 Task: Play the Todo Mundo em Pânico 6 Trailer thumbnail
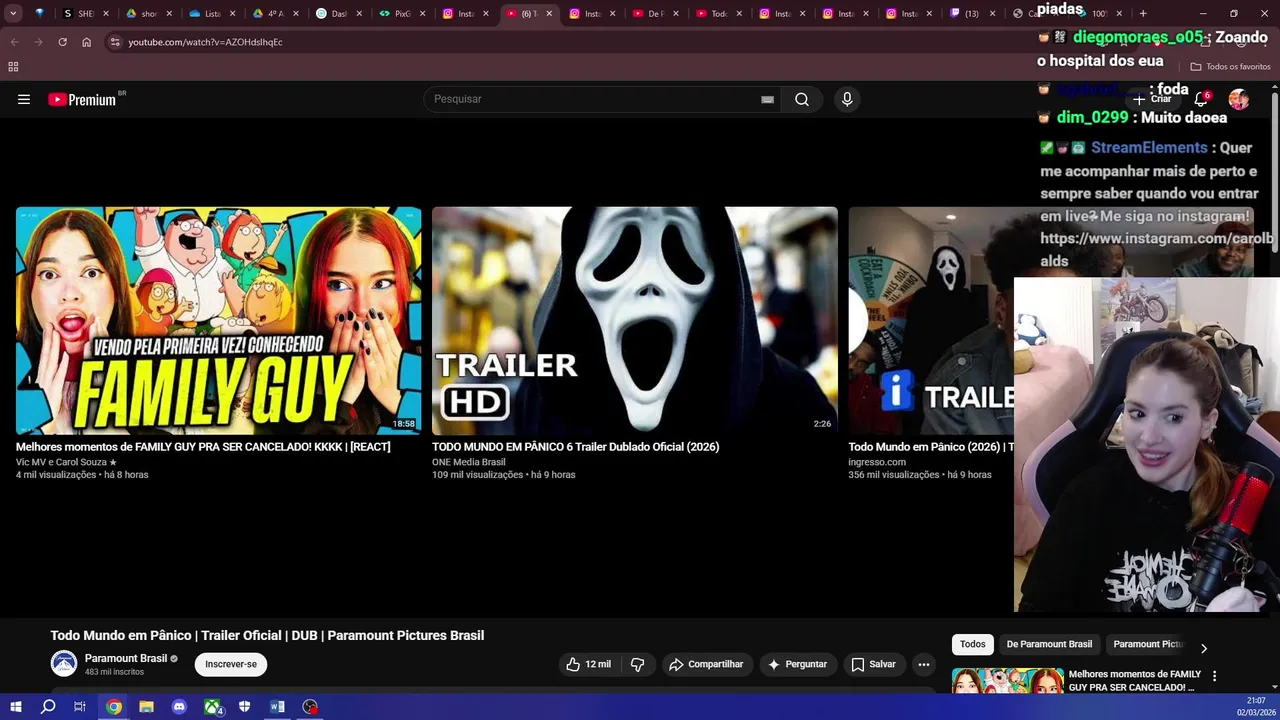634,320
